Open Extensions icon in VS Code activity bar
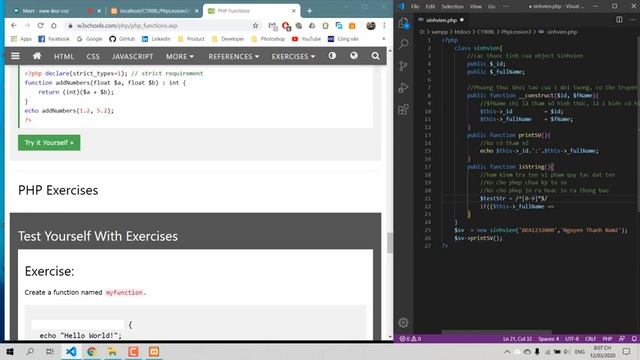Viewport: 640px width, 360px height. [403, 109]
